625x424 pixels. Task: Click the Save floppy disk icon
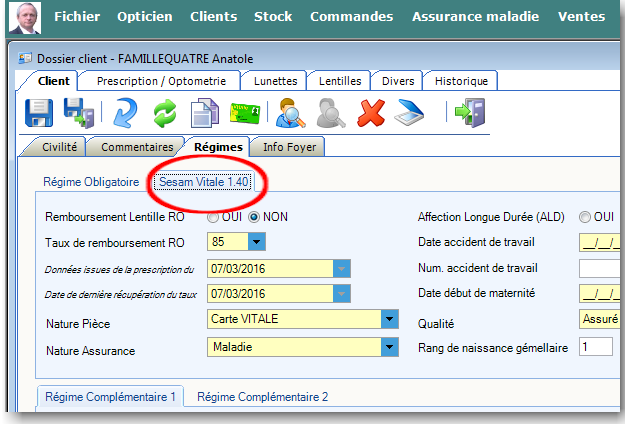[x=39, y=113]
